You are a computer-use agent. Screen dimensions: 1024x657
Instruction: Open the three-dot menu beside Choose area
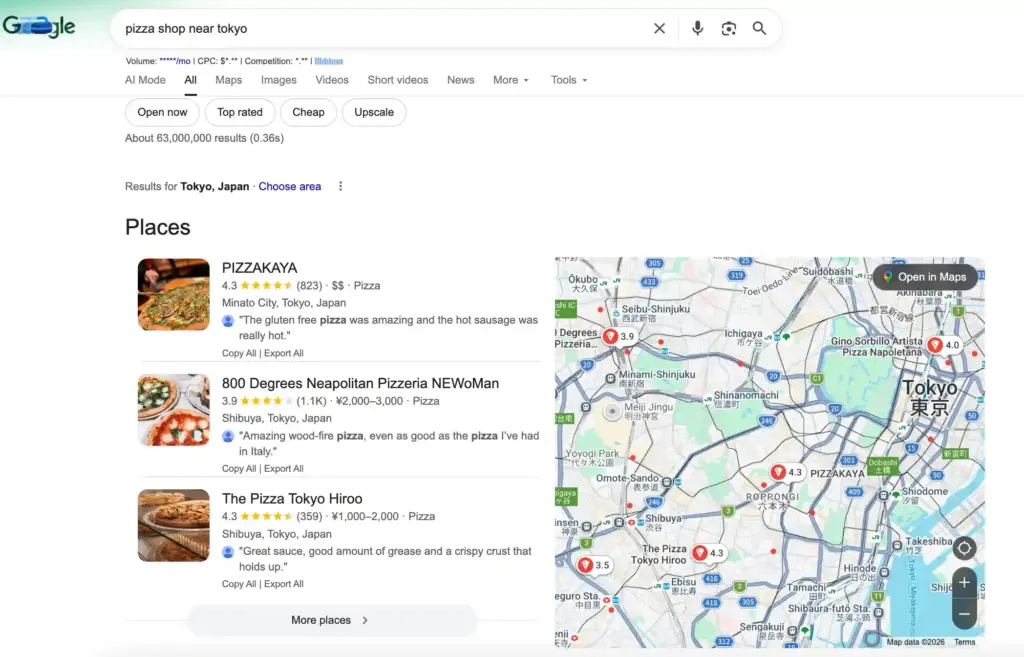click(341, 187)
